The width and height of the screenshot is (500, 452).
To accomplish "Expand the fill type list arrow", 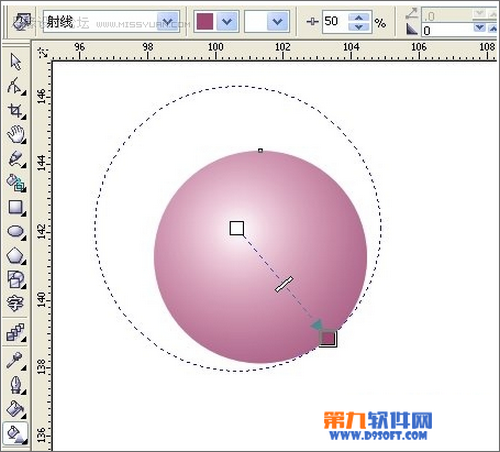I will 168,22.
